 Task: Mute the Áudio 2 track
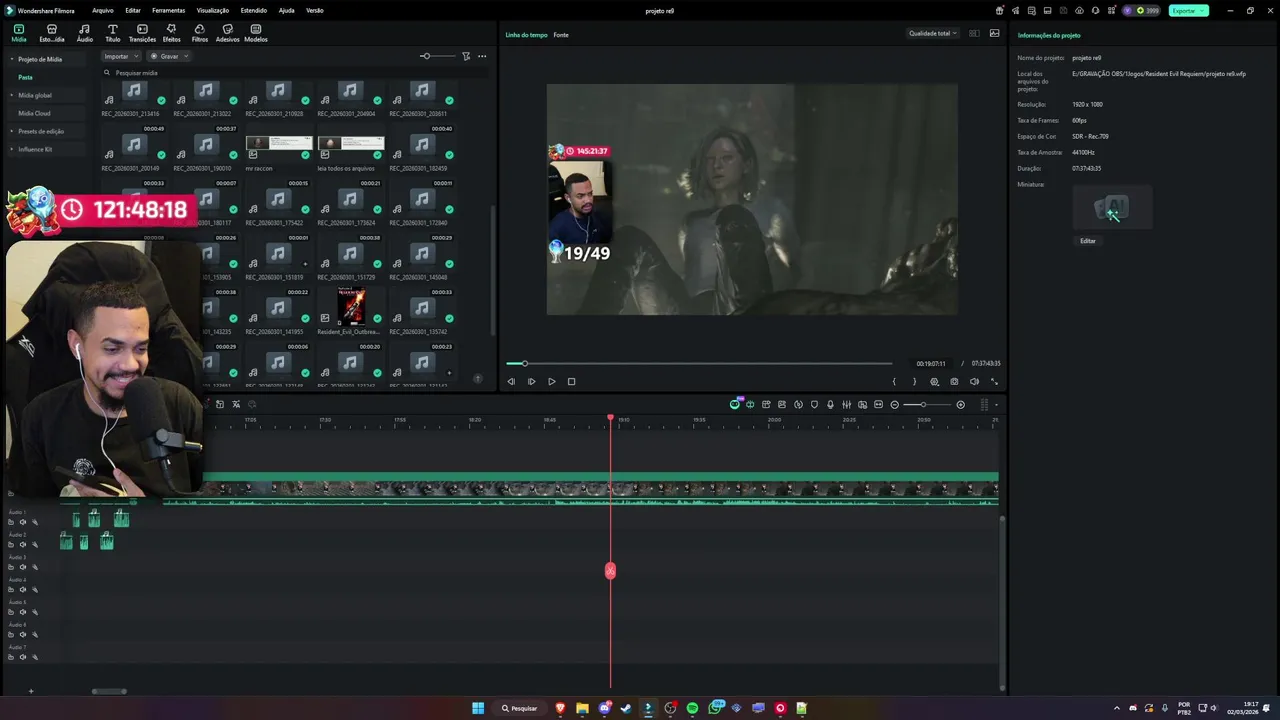[x=23, y=545]
